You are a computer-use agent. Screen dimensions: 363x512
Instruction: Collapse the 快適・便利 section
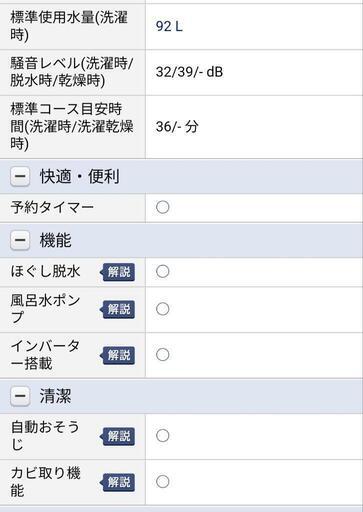20,176
